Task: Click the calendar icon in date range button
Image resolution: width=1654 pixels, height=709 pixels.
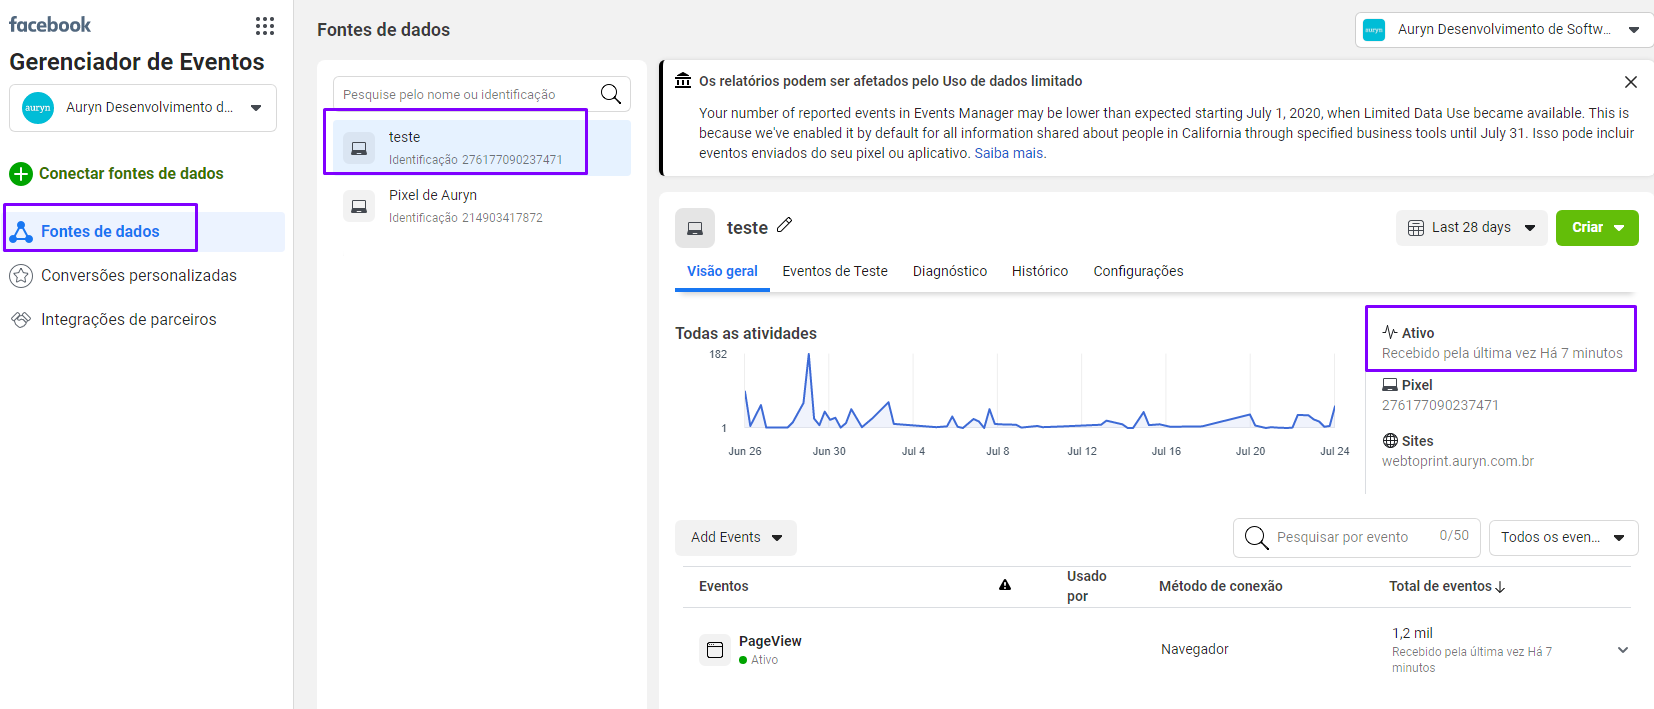Action: point(1416,228)
